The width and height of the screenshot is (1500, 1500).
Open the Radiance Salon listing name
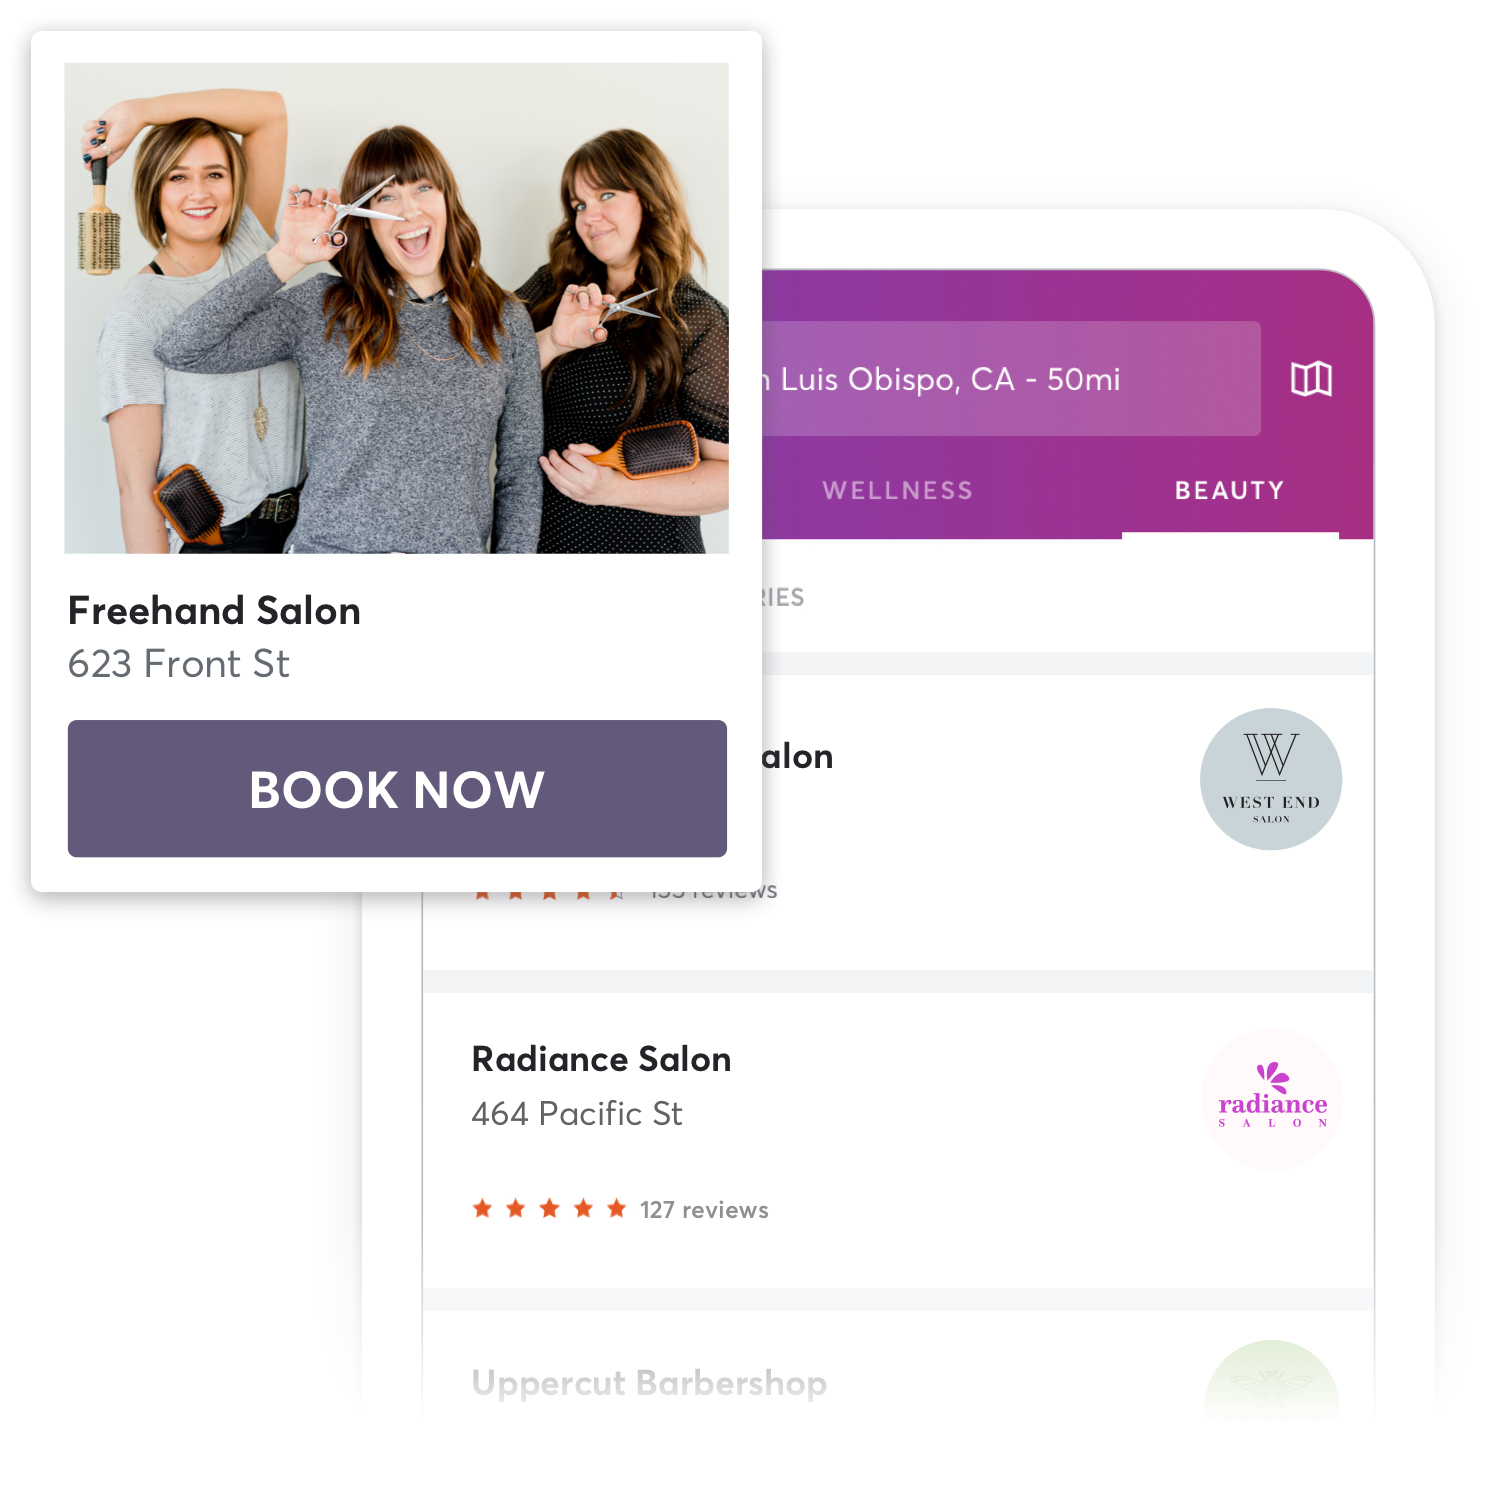pyautogui.click(x=601, y=1059)
